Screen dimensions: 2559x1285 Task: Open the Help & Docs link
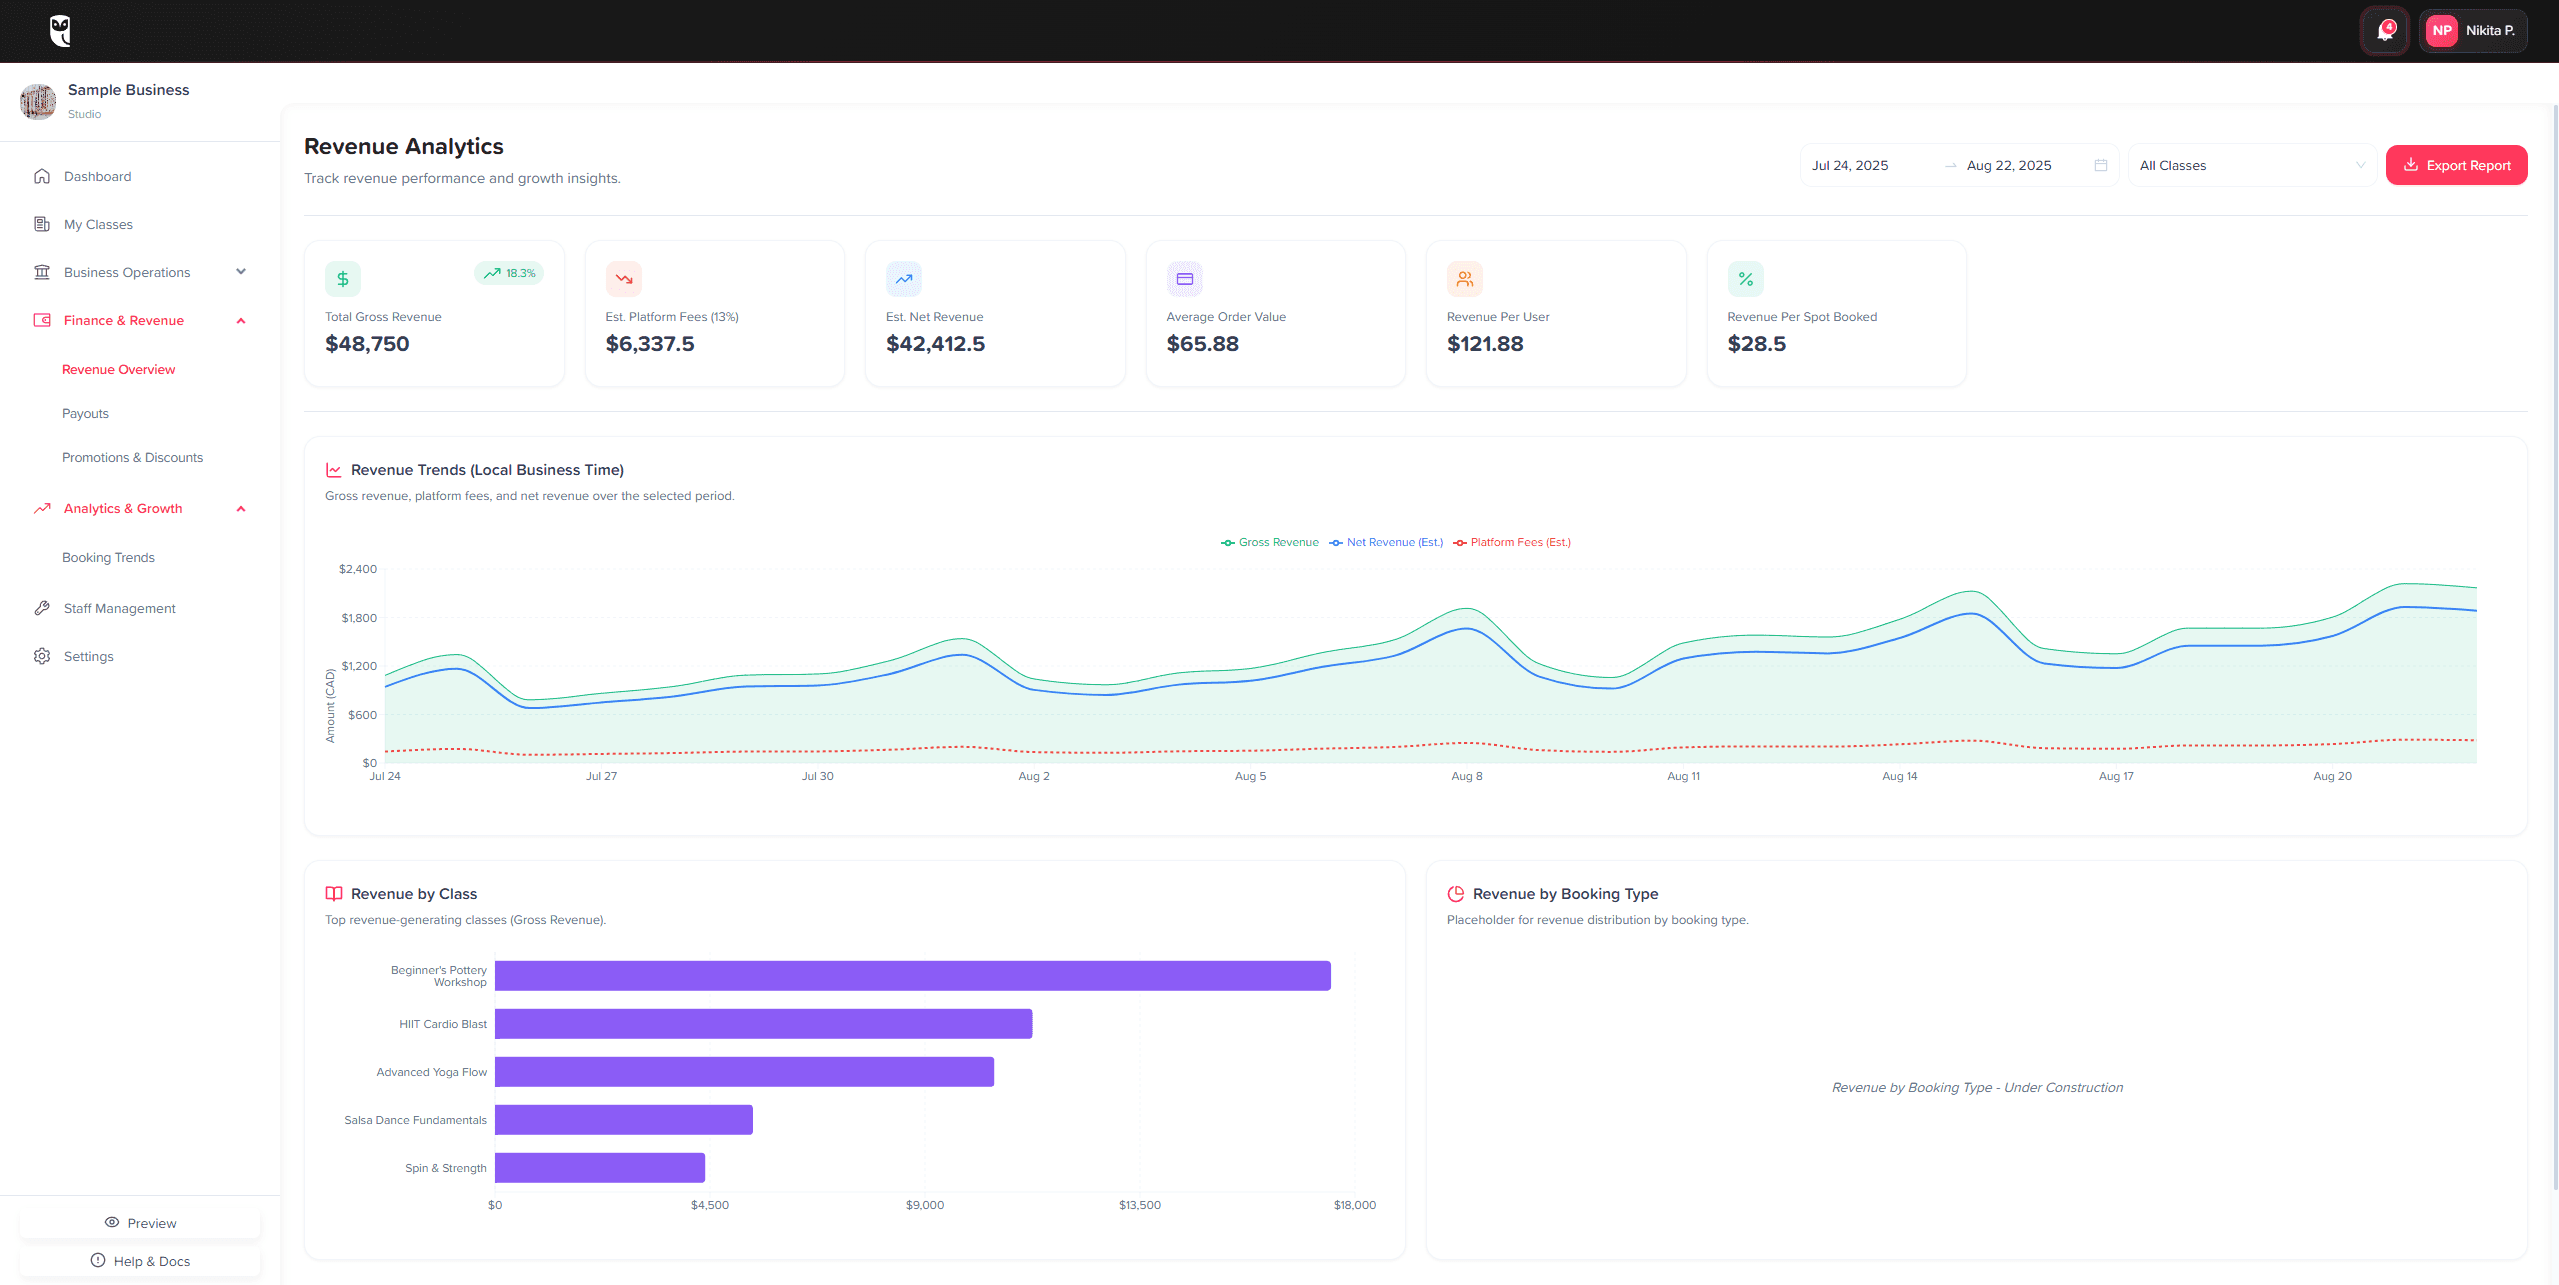(139, 1260)
